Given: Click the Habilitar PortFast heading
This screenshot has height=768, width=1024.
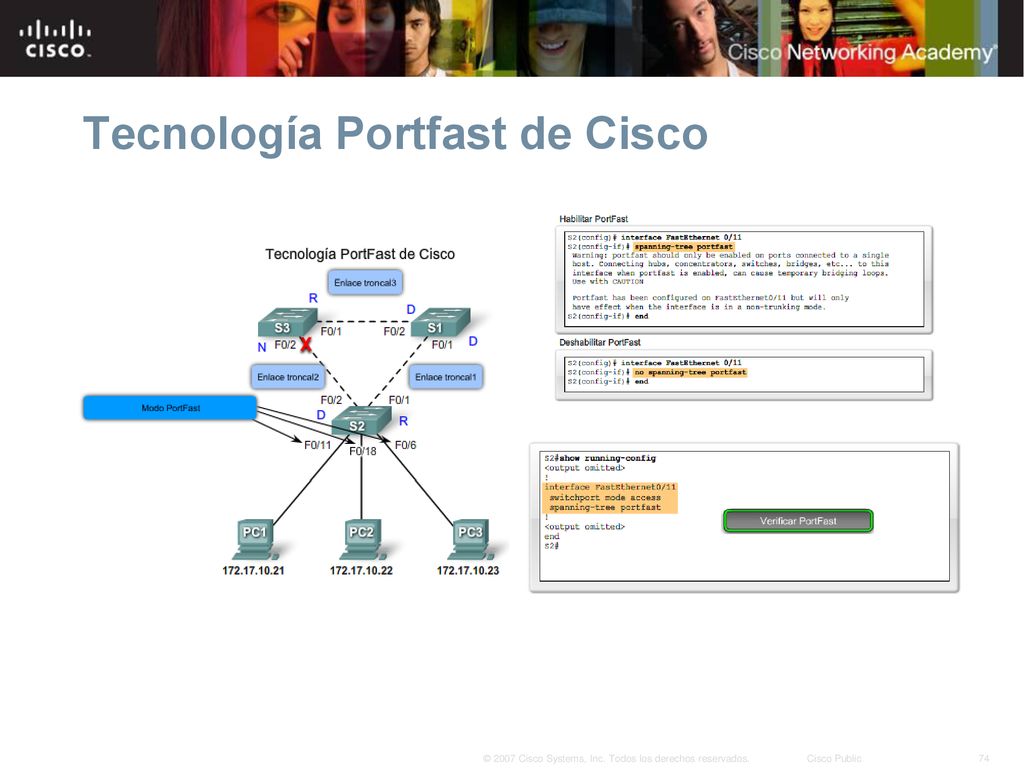Looking at the screenshot, I should (x=594, y=219).
